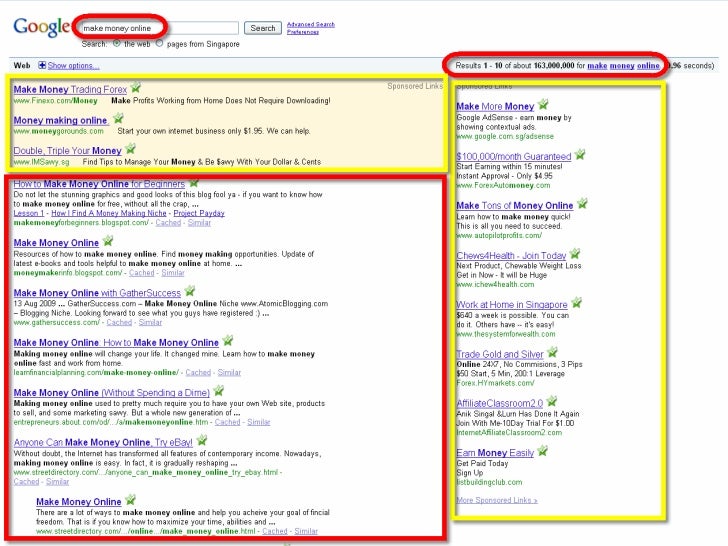This screenshot has height=546, width=728.
Task: Open Project Payday sublink
Action: [199, 214]
